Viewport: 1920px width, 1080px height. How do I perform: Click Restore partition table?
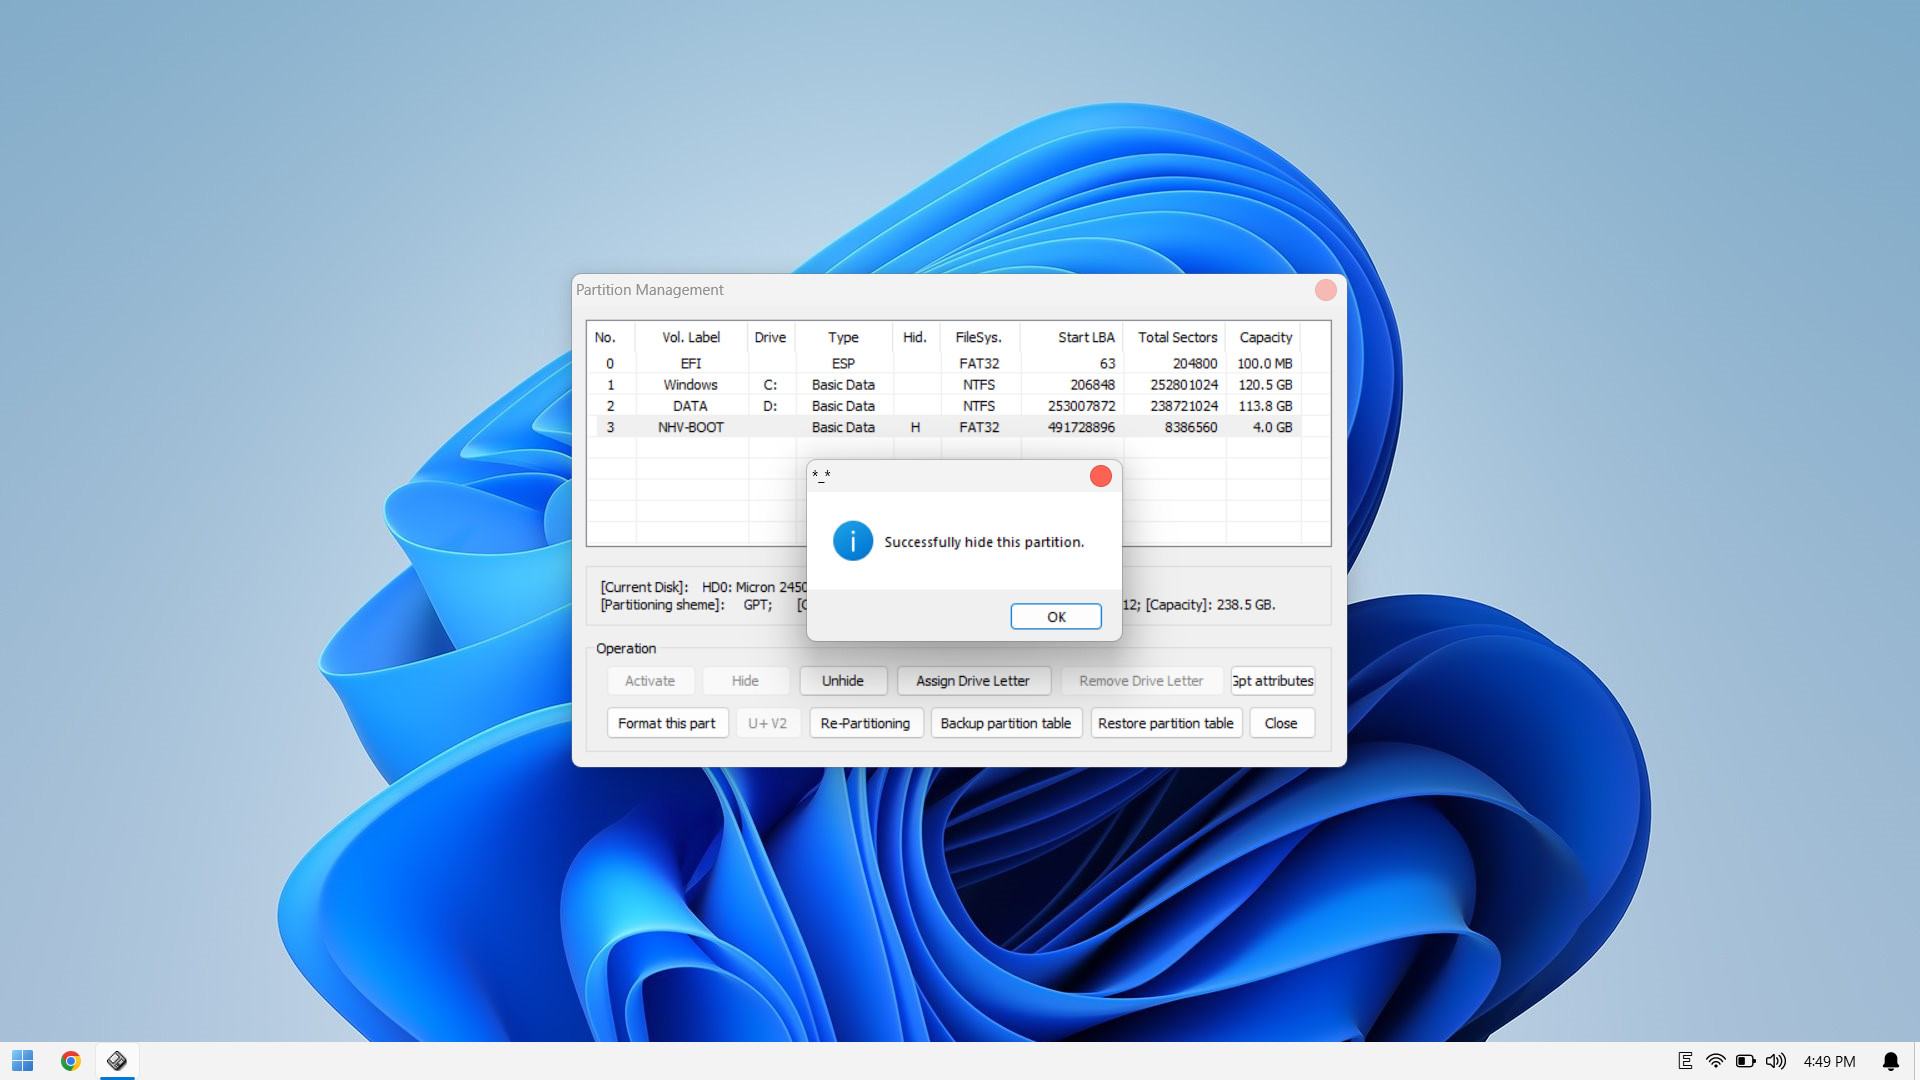(1165, 723)
